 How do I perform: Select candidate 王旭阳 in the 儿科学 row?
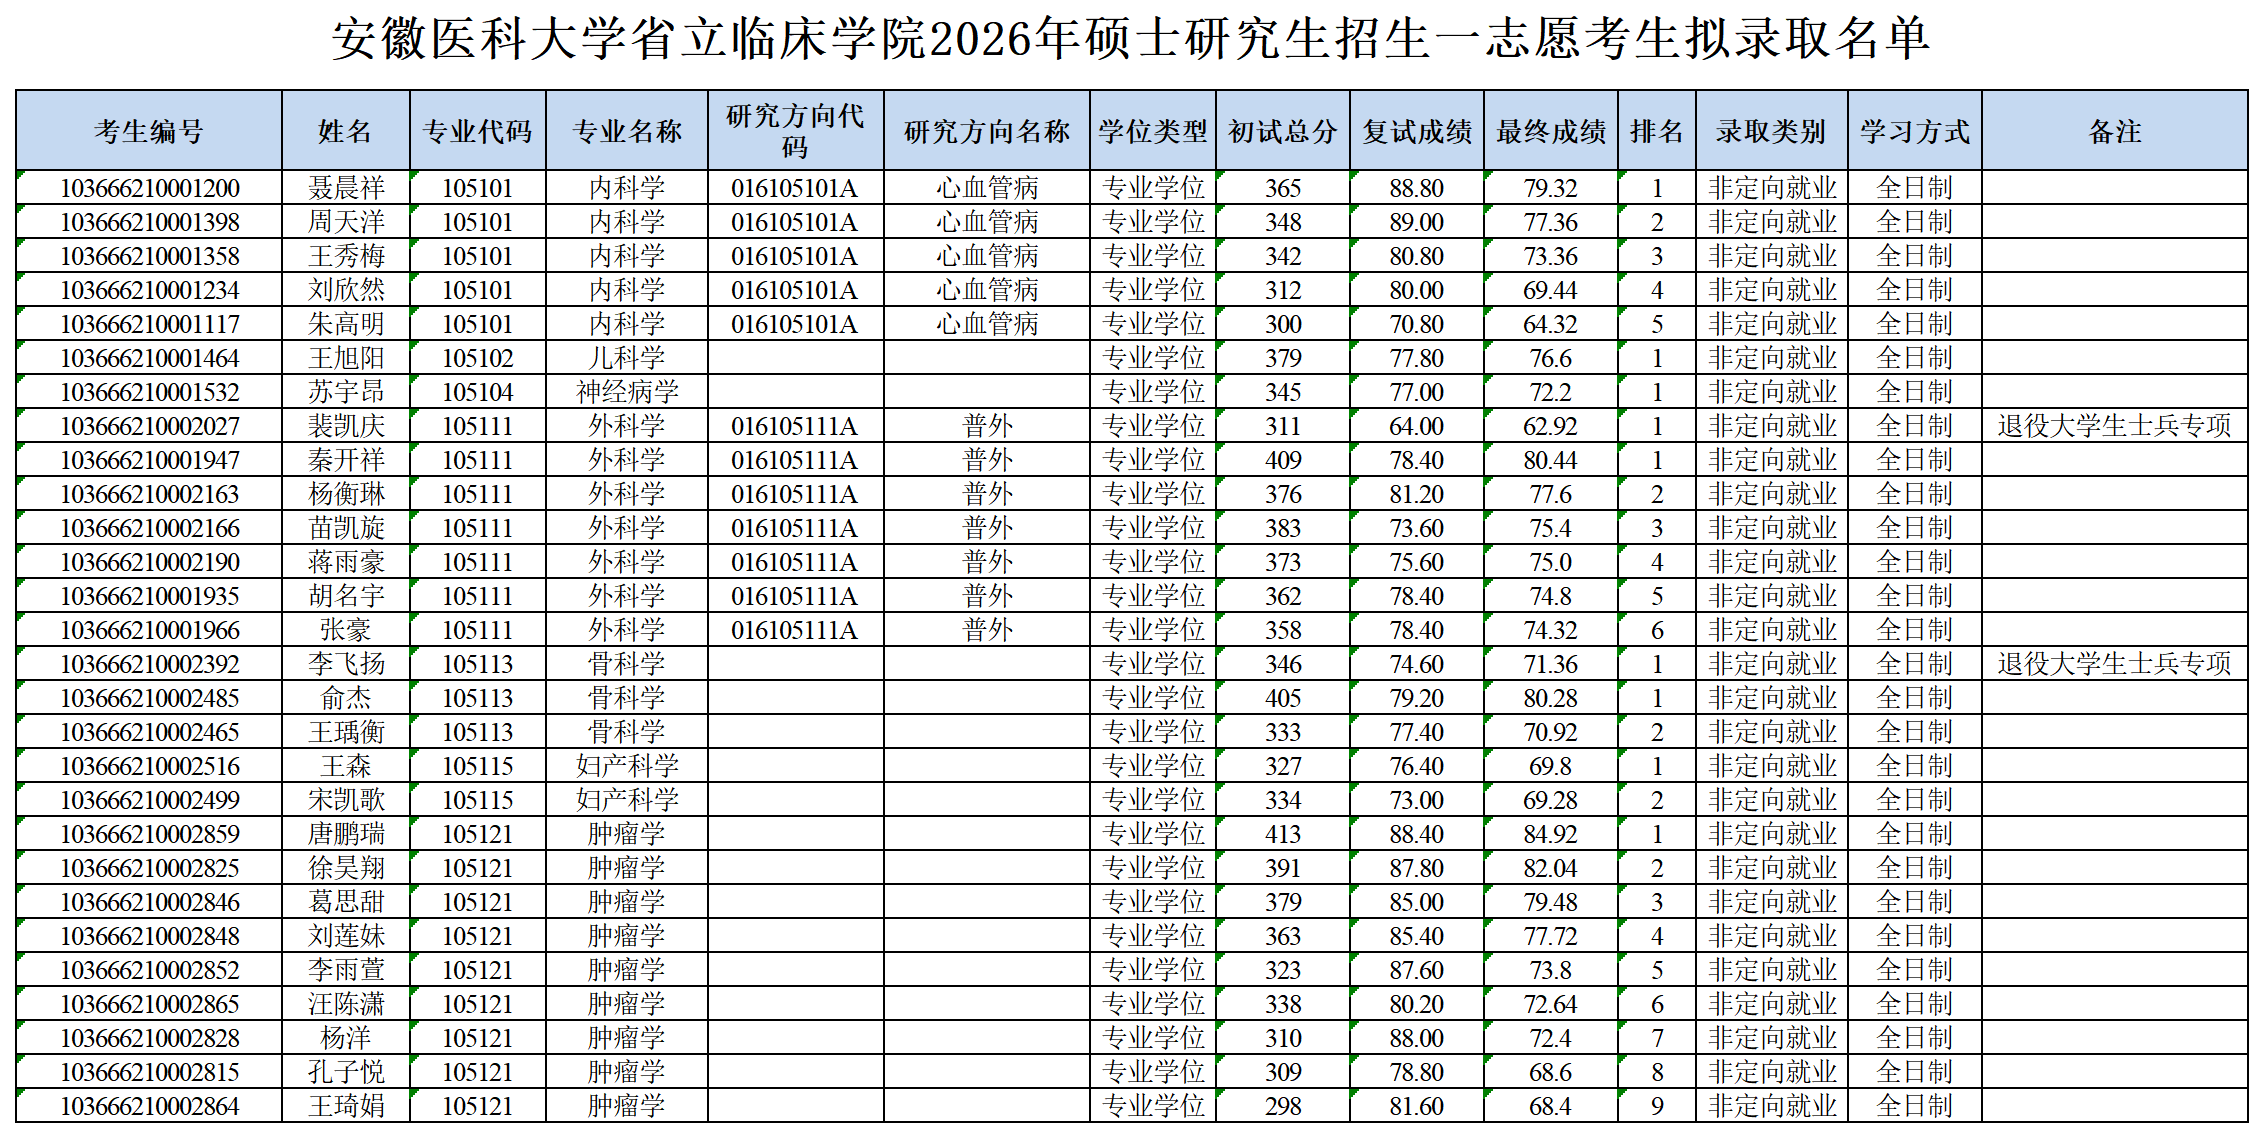click(x=347, y=356)
